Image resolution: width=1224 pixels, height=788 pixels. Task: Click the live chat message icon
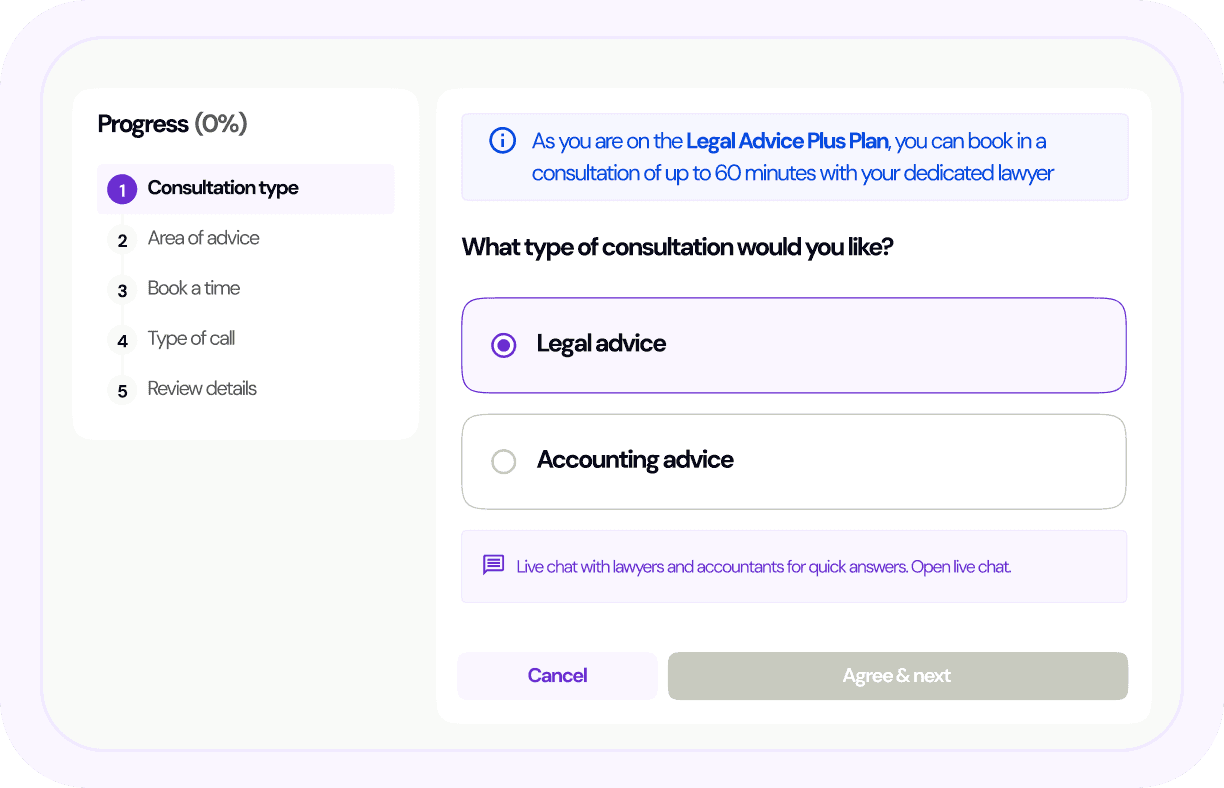pos(493,565)
